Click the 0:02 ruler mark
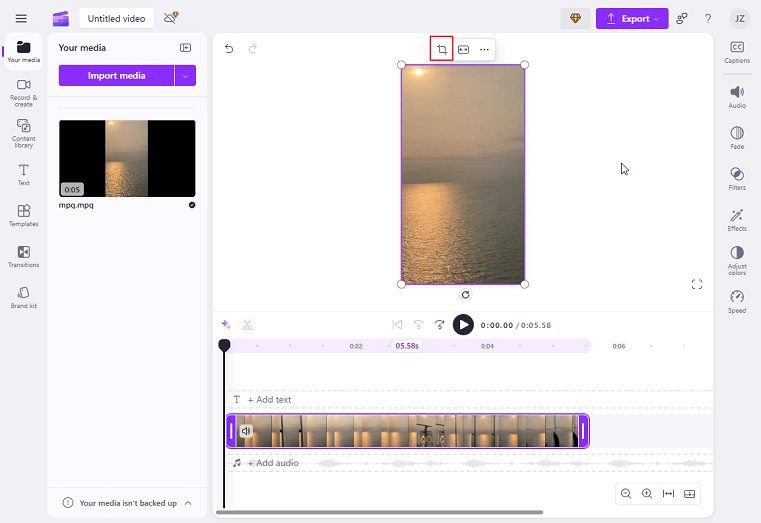 (356, 346)
